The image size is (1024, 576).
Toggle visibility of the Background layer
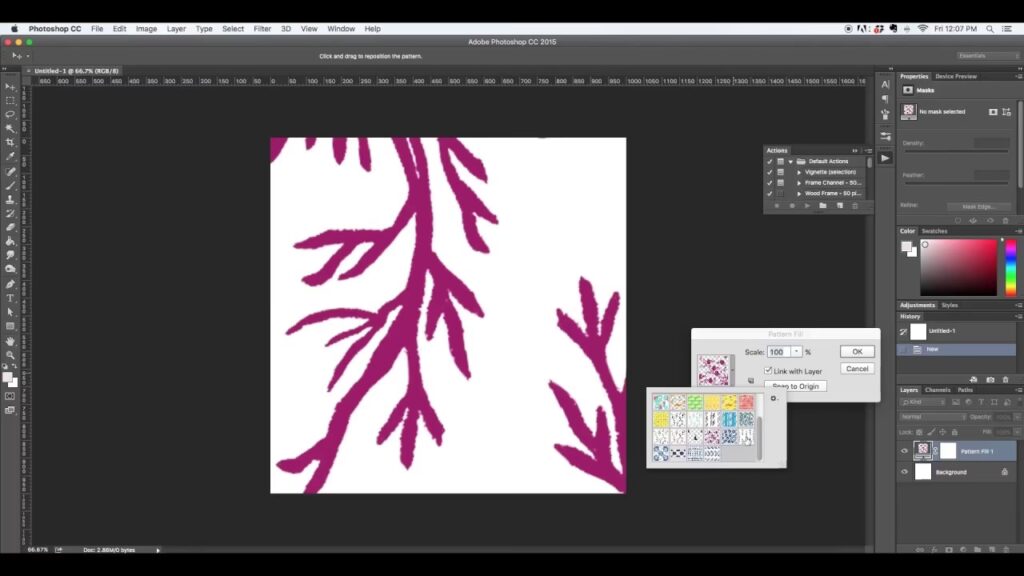905,472
